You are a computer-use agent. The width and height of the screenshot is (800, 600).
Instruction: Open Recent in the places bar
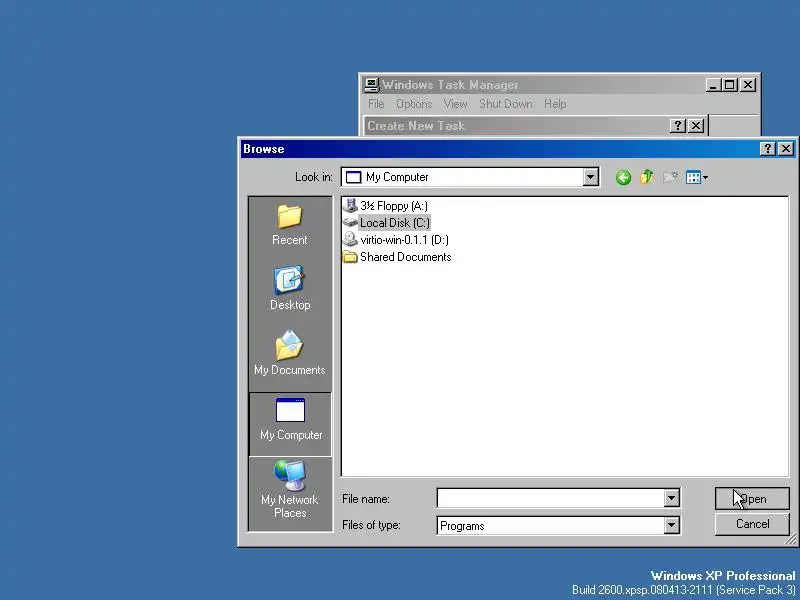pyautogui.click(x=289, y=225)
